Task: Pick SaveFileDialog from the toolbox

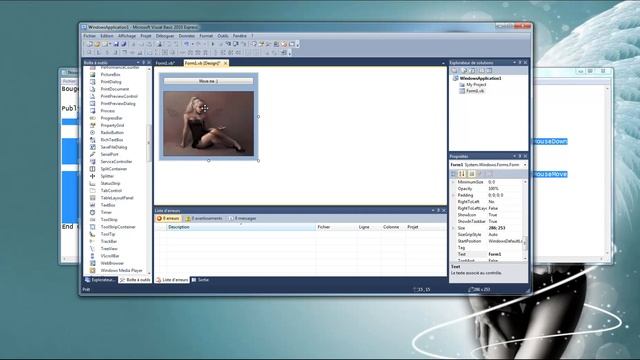Action: pyautogui.click(x=114, y=147)
